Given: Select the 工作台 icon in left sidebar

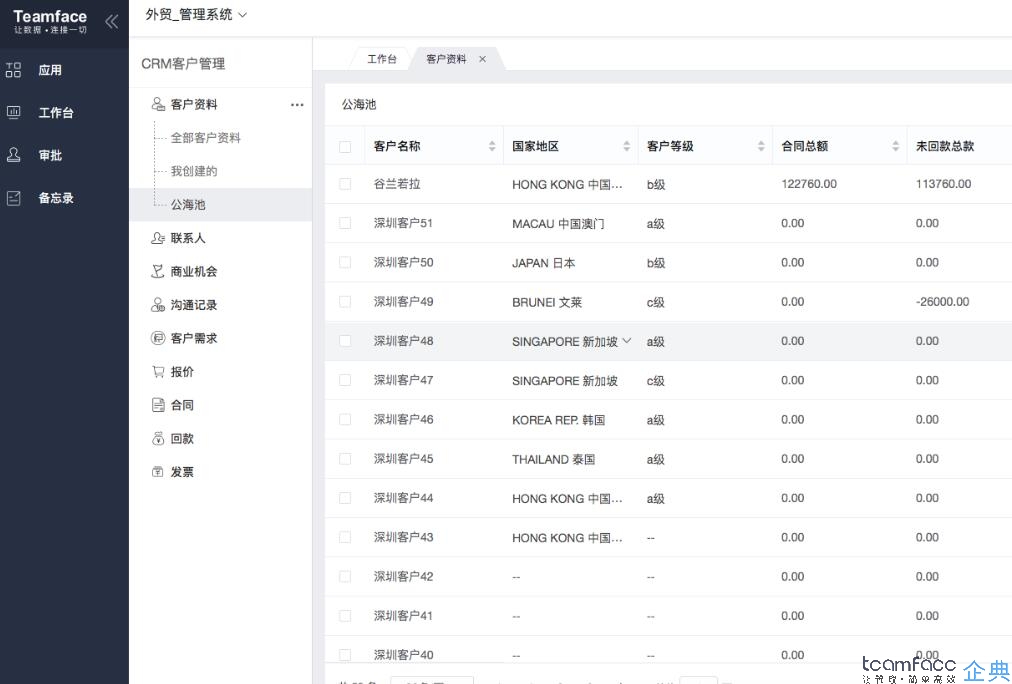Looking at the screenshot, I should pos(14,112).
